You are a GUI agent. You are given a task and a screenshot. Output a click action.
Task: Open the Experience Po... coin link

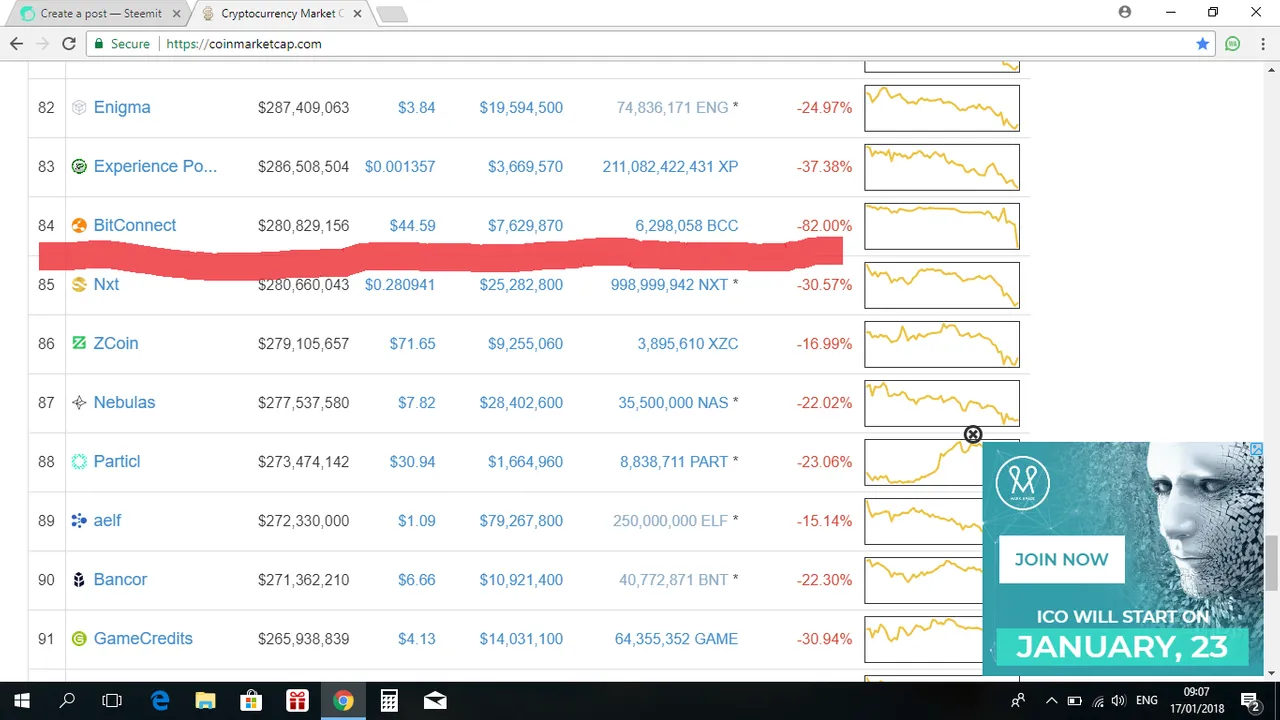tap(155, 166)
